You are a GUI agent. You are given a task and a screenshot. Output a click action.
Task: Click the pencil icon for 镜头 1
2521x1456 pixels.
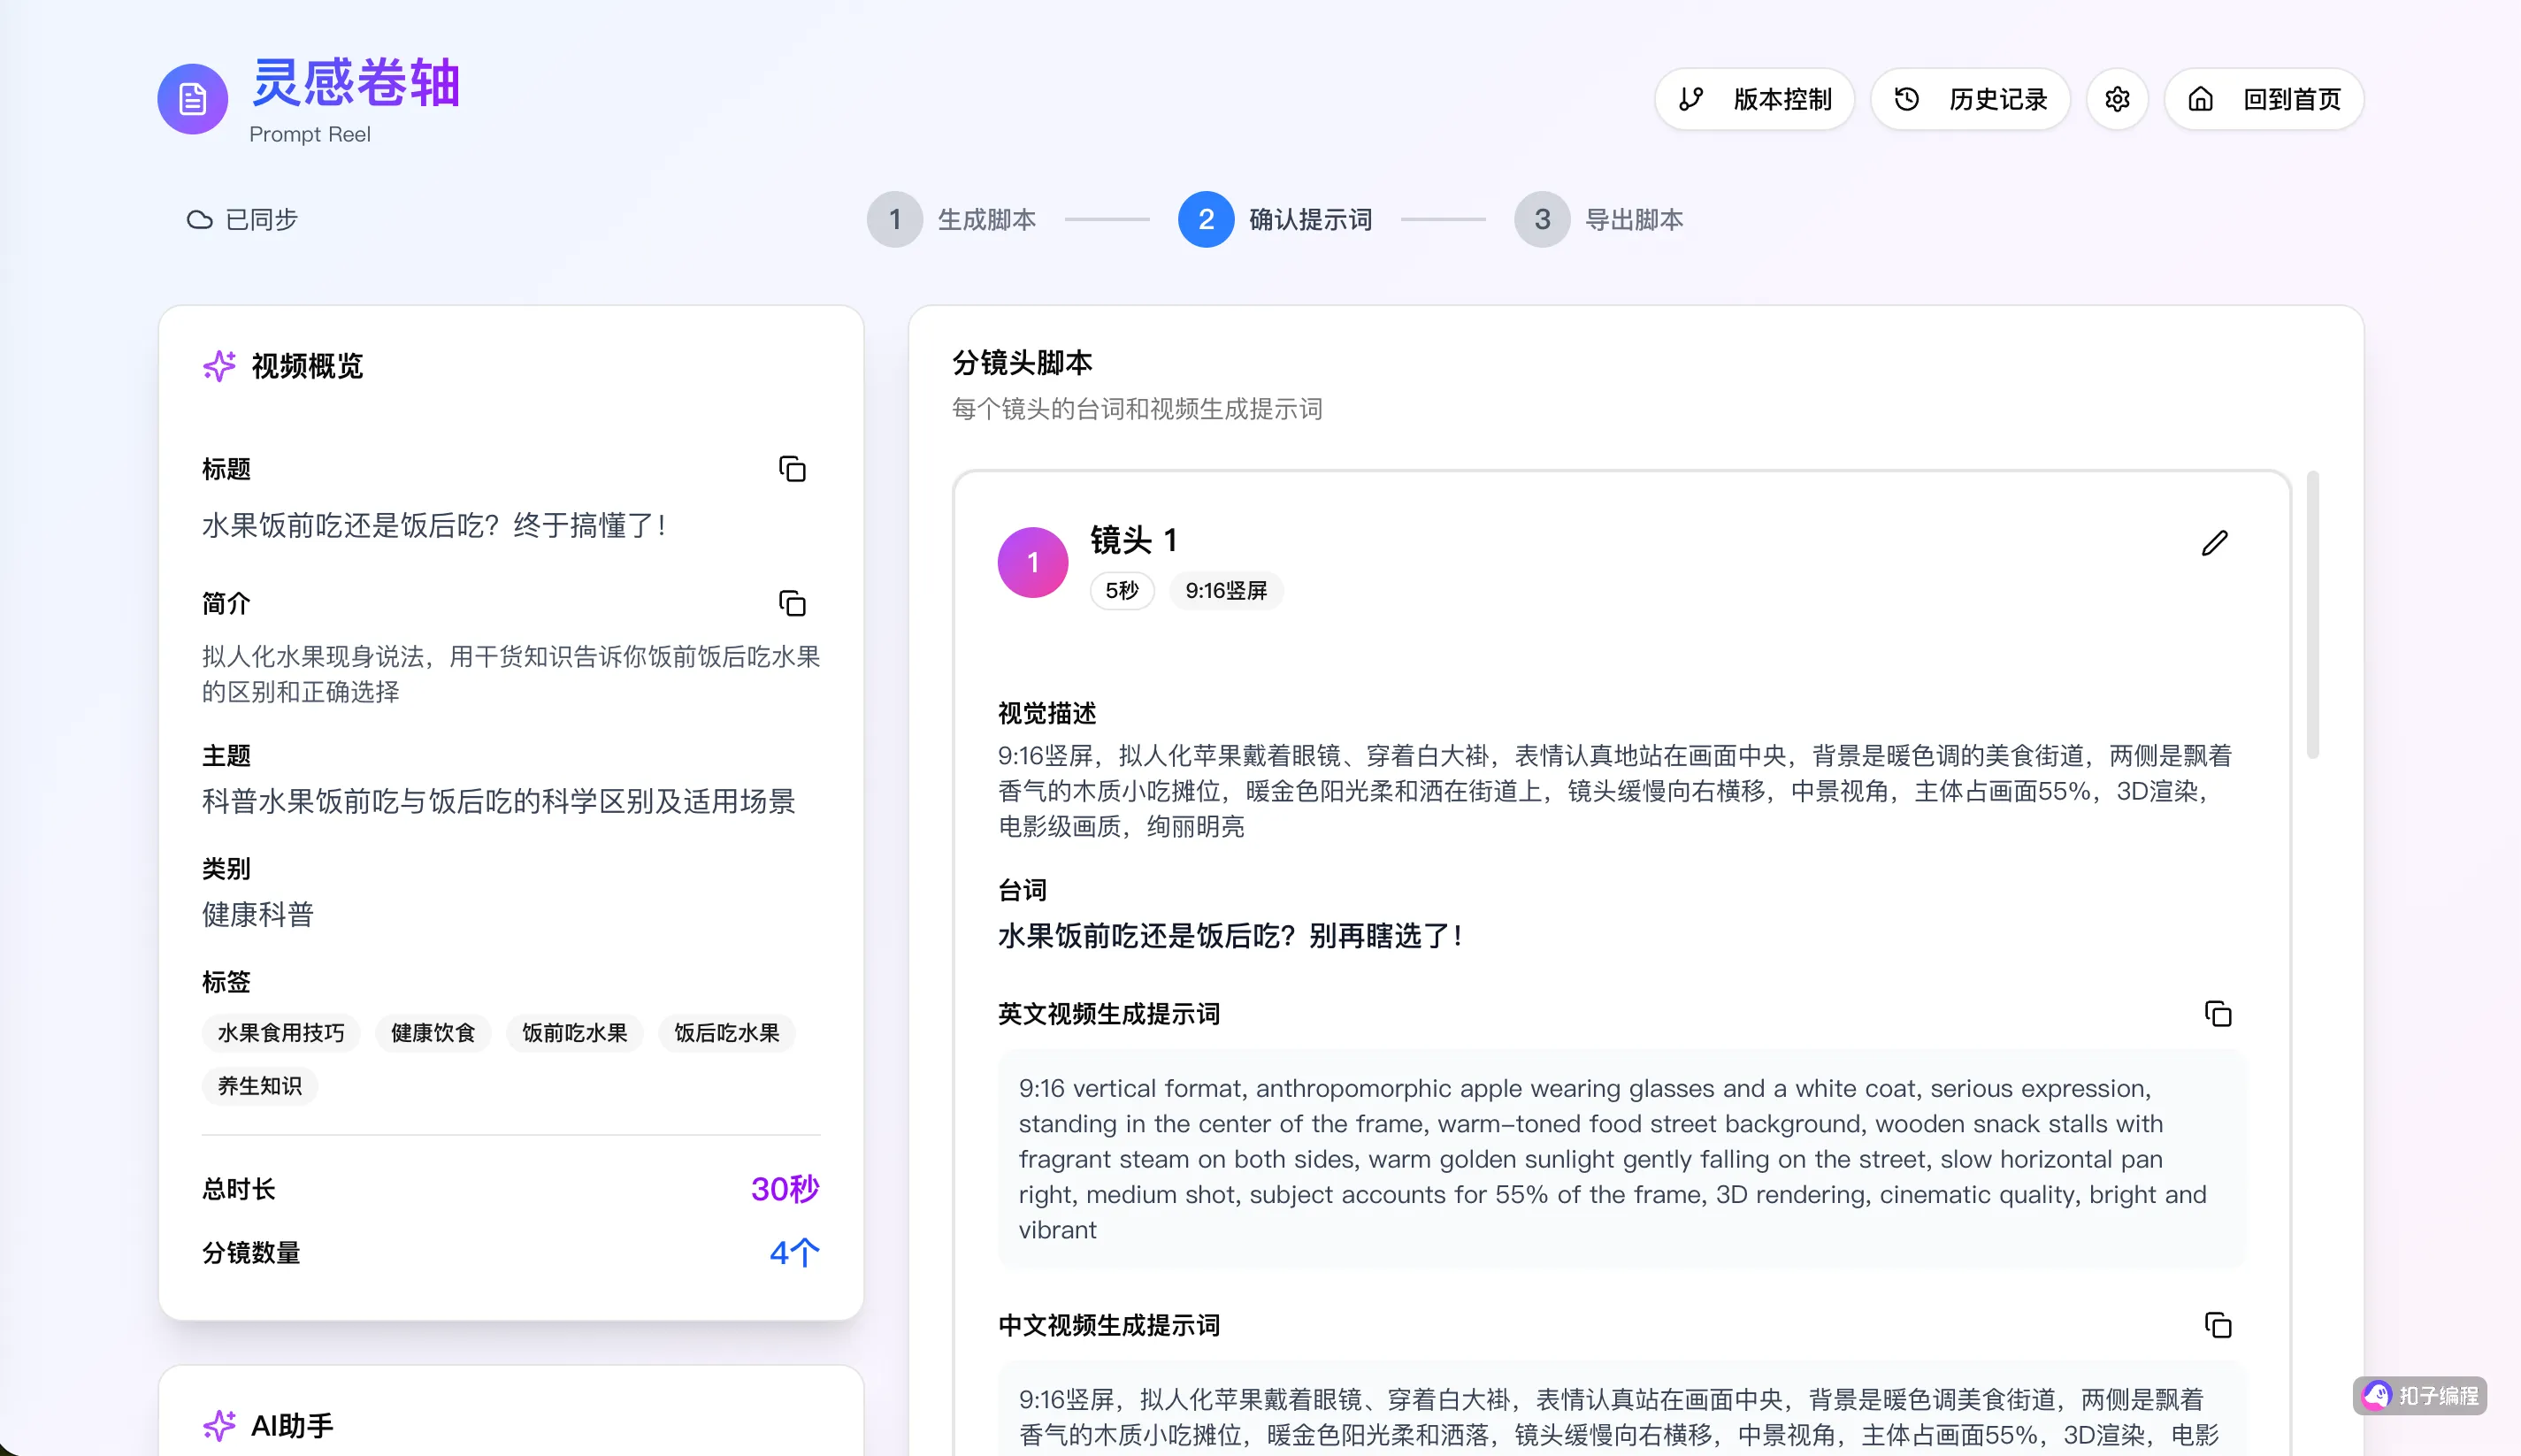point(2214,543)
